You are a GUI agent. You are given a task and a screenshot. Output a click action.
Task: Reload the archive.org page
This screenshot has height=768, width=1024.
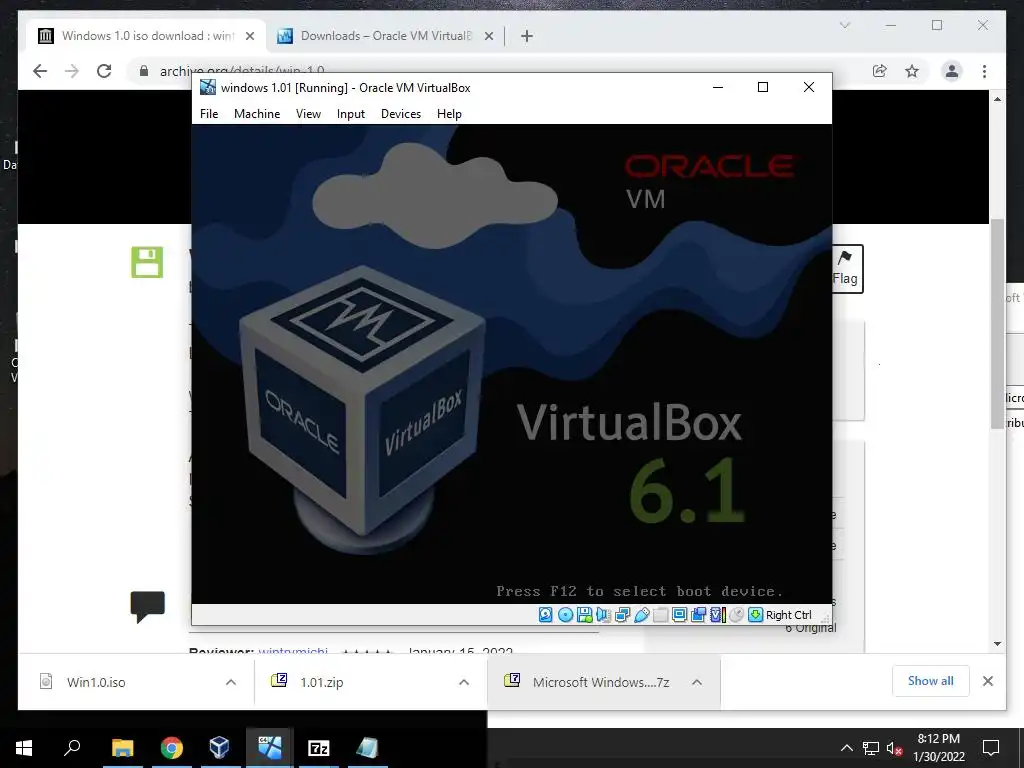click(x=104, y=71)
